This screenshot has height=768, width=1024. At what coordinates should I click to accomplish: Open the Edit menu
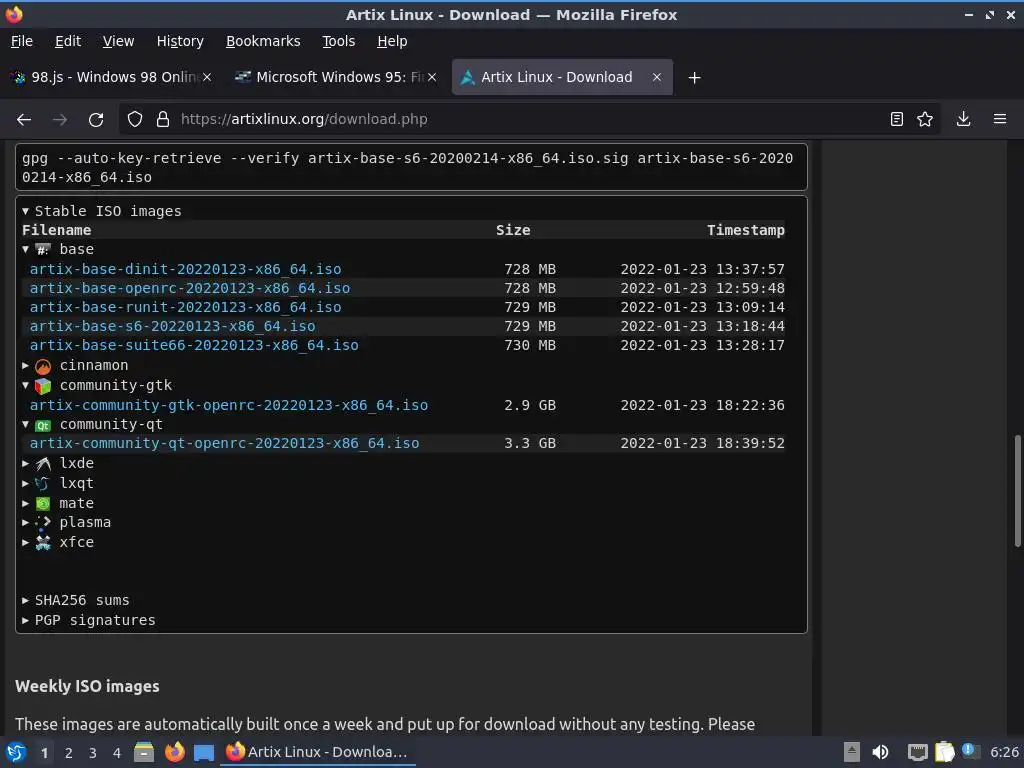point(68,41)
